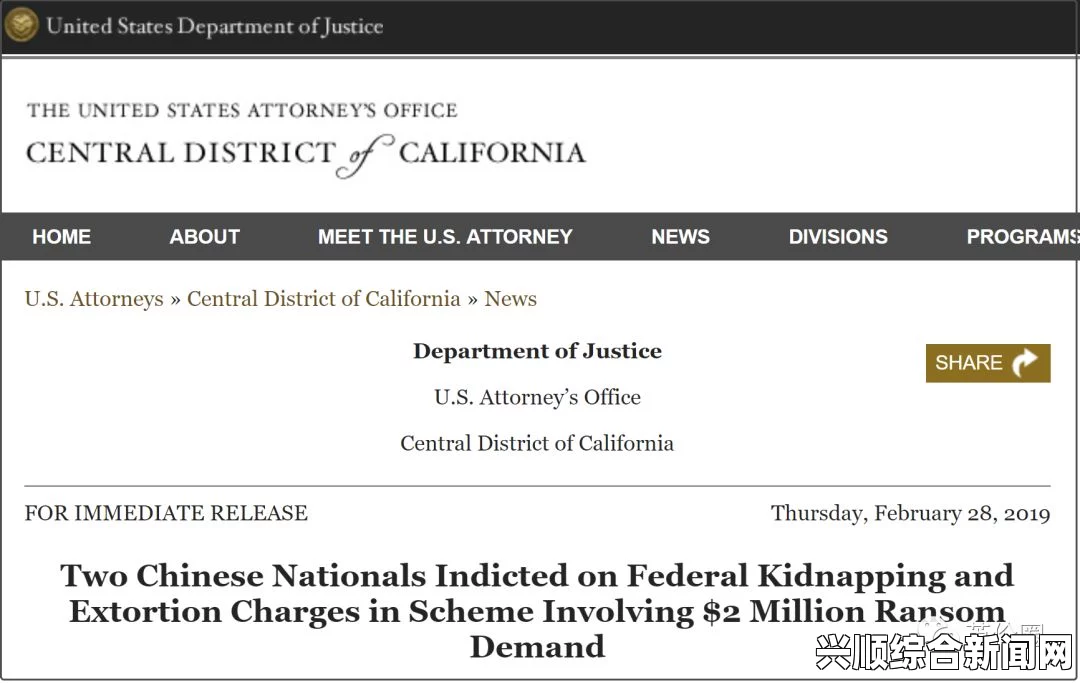Open the PROGRAMS navigation item
Viewport: 1080px width, 683px height.
pyautogui.click(x=1023, y=237)
